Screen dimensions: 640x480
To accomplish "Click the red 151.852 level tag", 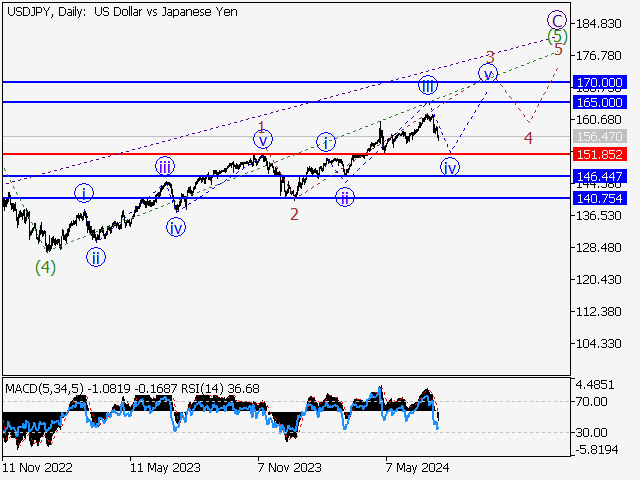I will [x=600, y=154].
